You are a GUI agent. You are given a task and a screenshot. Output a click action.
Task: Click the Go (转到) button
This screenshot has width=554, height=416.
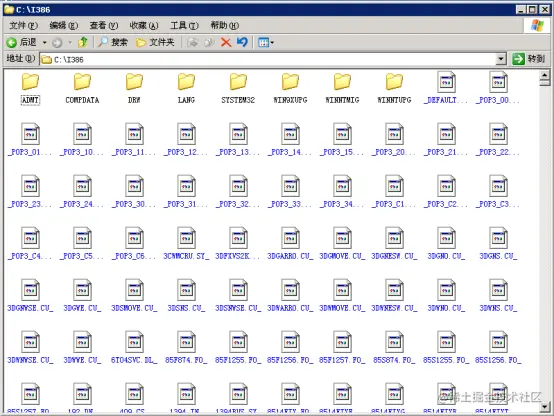pos(529,59)
